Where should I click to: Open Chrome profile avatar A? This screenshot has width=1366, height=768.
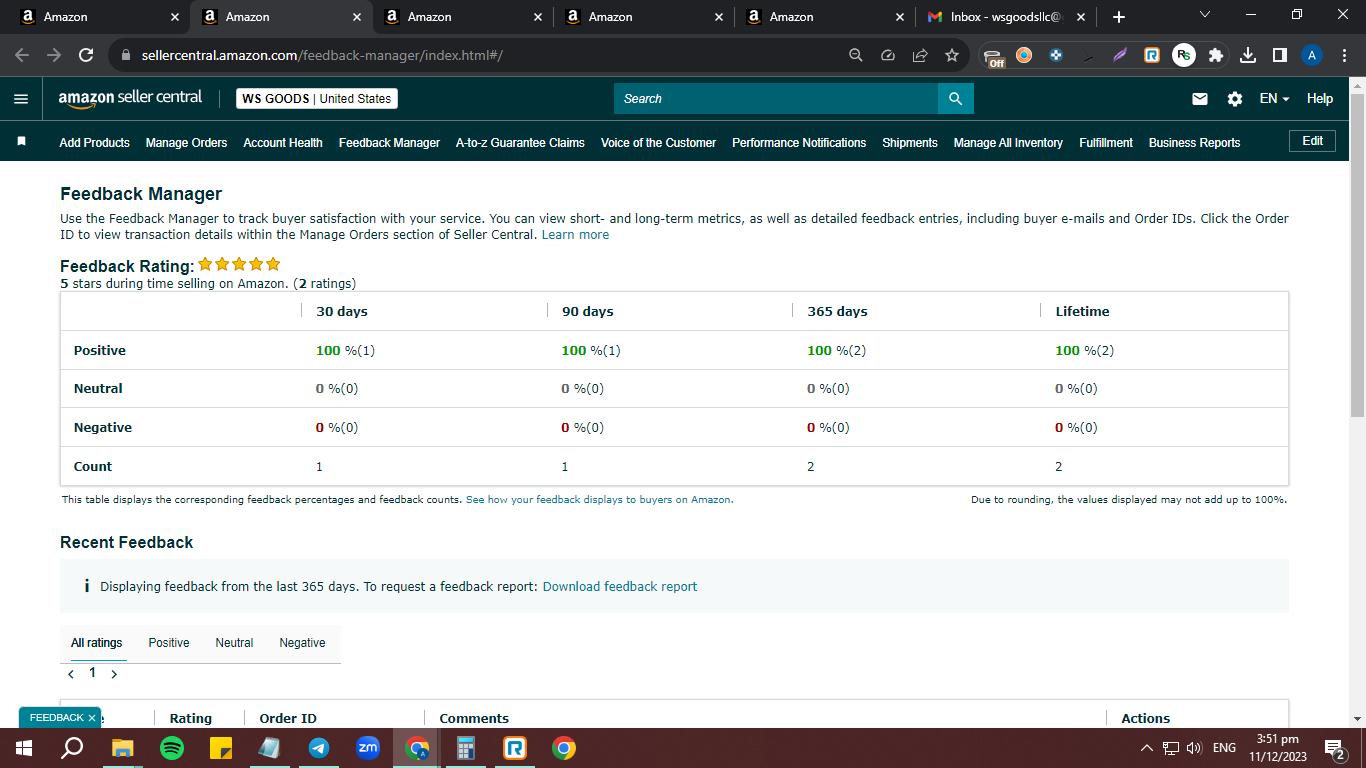[x=1312, y=55]
